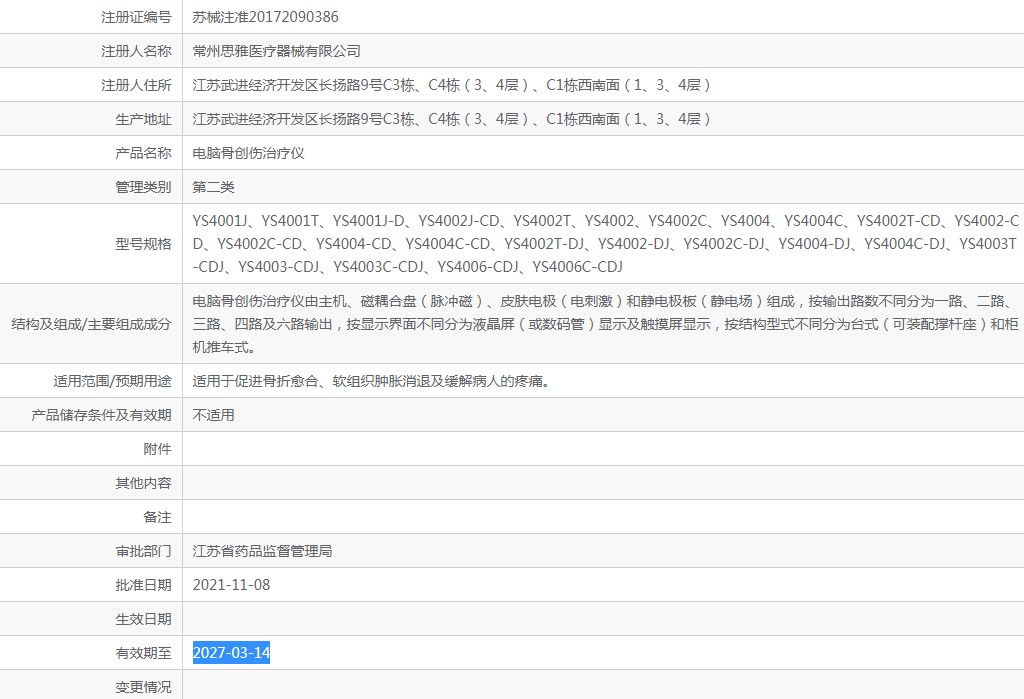Click the 其他内容 label
This screenshot has height=699, width=1024.
[x=143, y=483]
